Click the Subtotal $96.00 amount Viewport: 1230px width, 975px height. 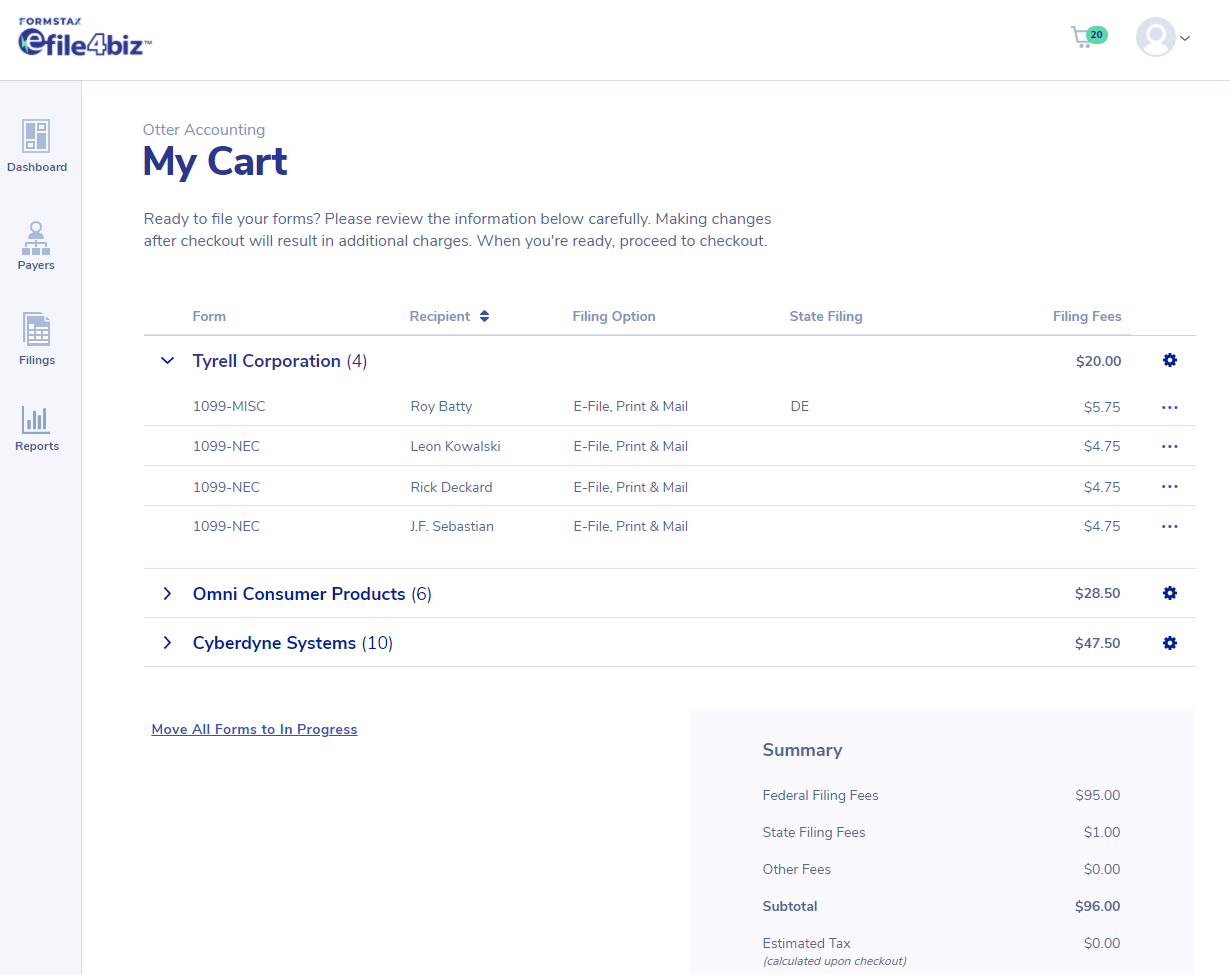(1098, 907)
